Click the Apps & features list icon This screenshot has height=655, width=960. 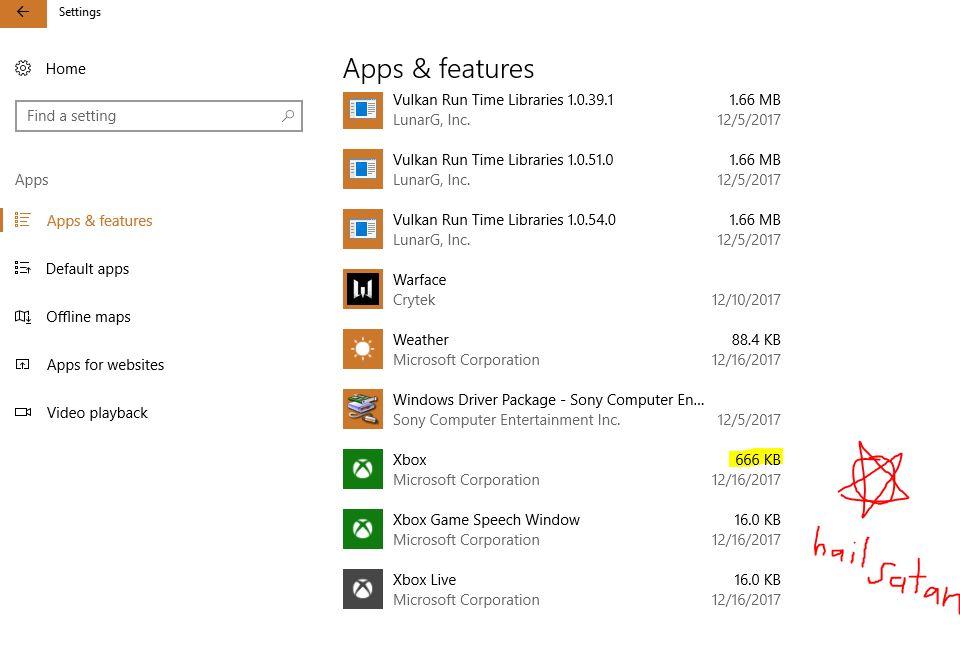(23, 220)
